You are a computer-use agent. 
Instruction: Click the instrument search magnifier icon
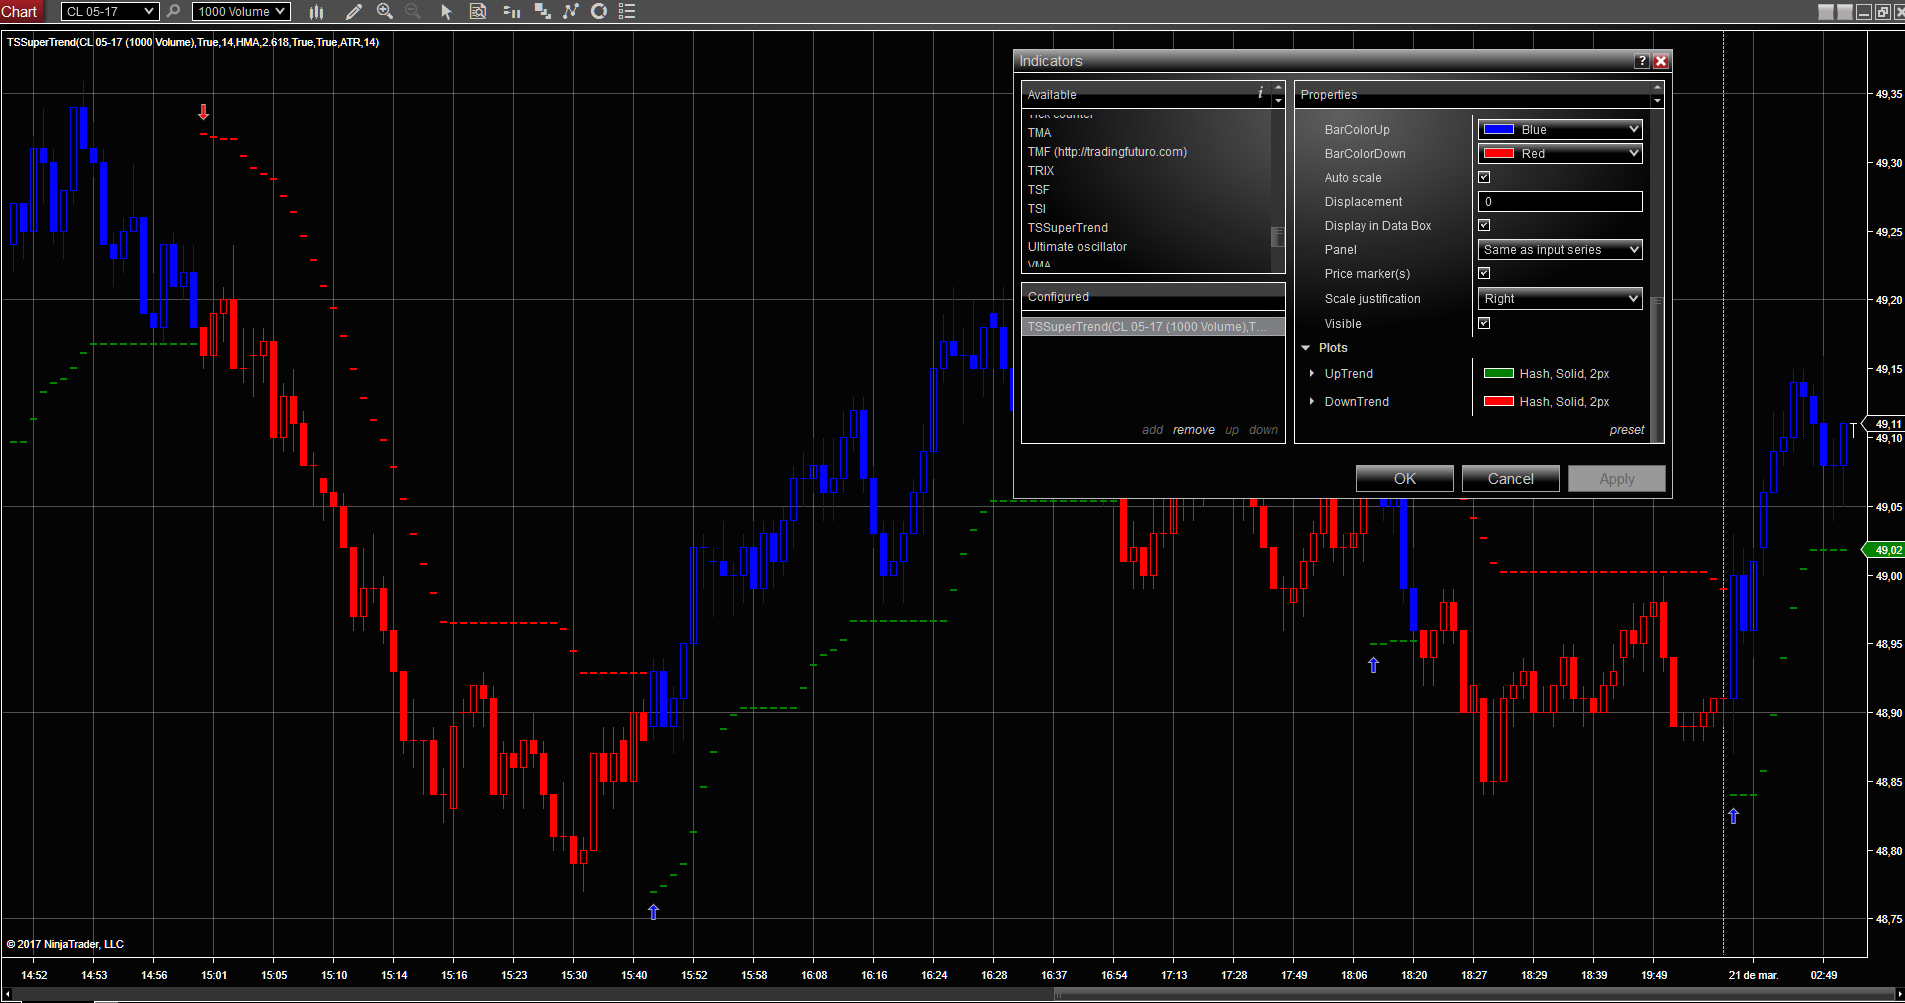(x=173, y=12)
